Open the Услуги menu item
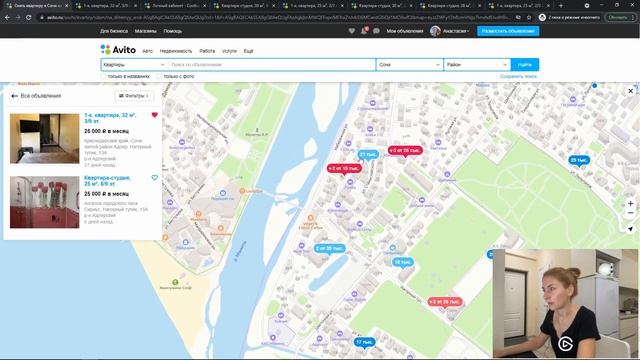This screenshot has height=360, width=640. pyautogui.click(x=229, y=51)
